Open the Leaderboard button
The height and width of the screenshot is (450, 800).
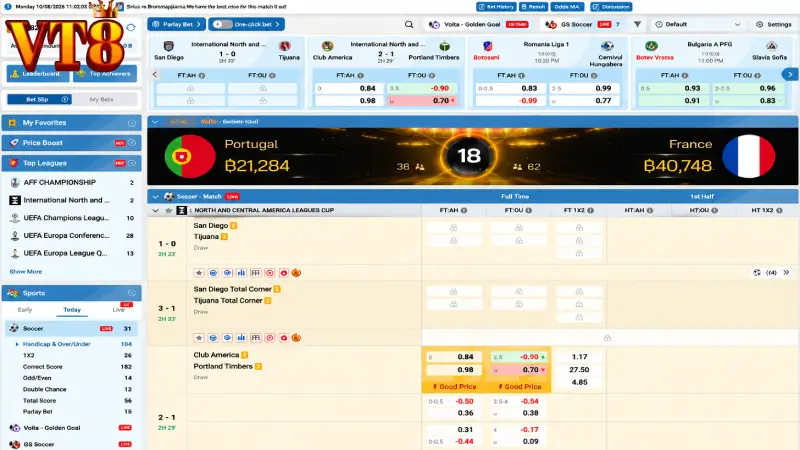[37, 74]
